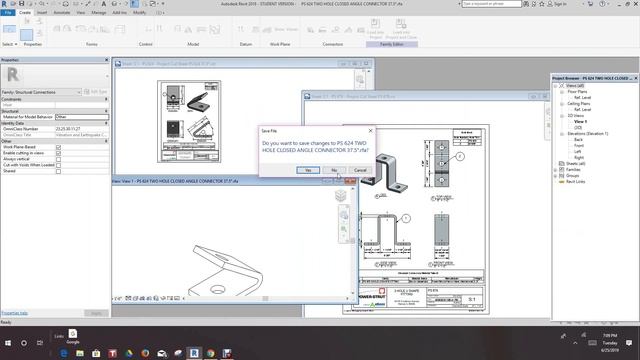Click the Open file quick-access icon
Image resolution: width=640 pixels, height=360 pixels.
tap(13, 4)
